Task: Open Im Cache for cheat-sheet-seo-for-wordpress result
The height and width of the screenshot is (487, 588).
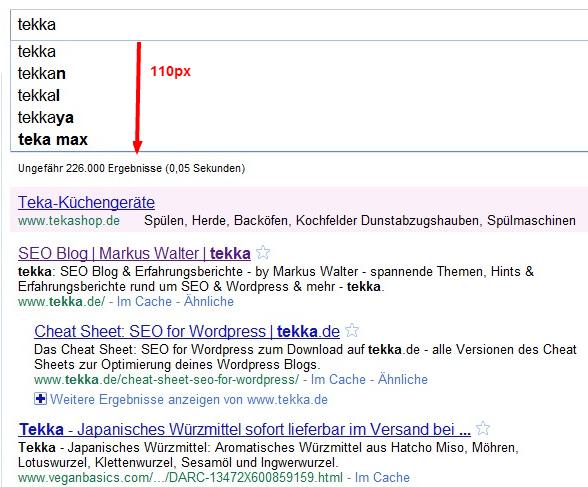Action: click(x=338, y=379)
